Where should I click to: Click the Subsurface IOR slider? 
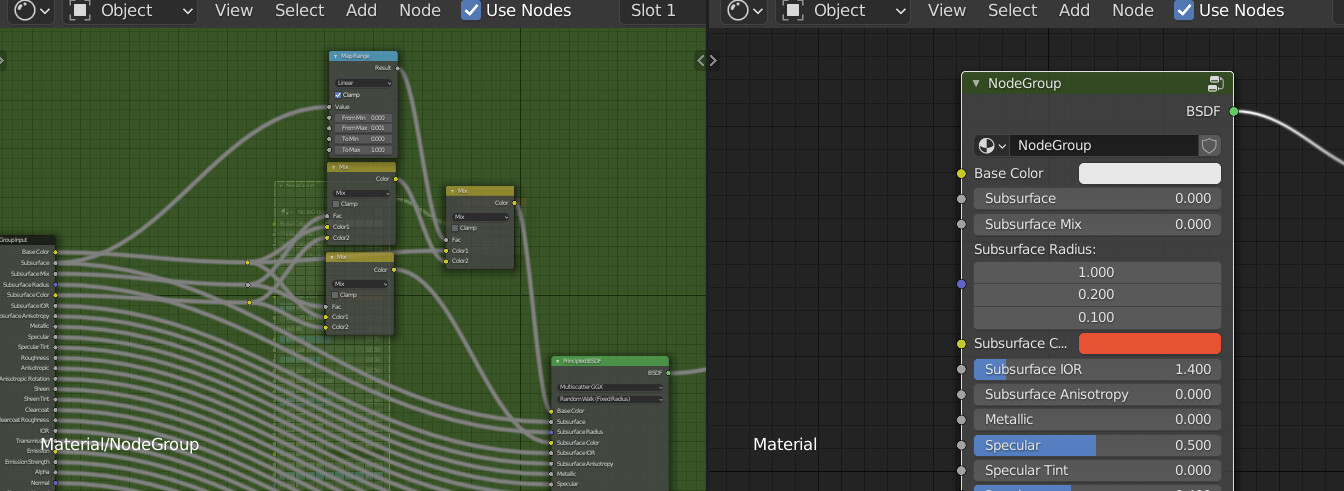1097,369
